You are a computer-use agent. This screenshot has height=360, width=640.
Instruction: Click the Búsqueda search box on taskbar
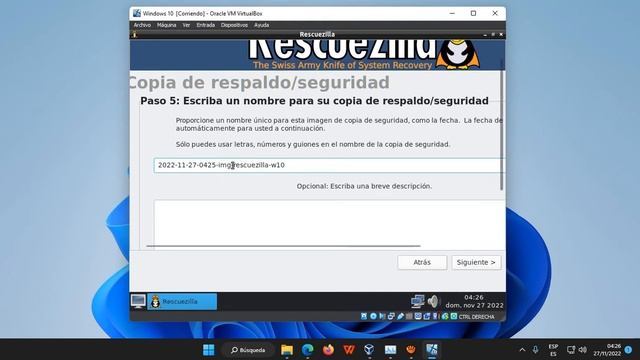coord(248,350)
